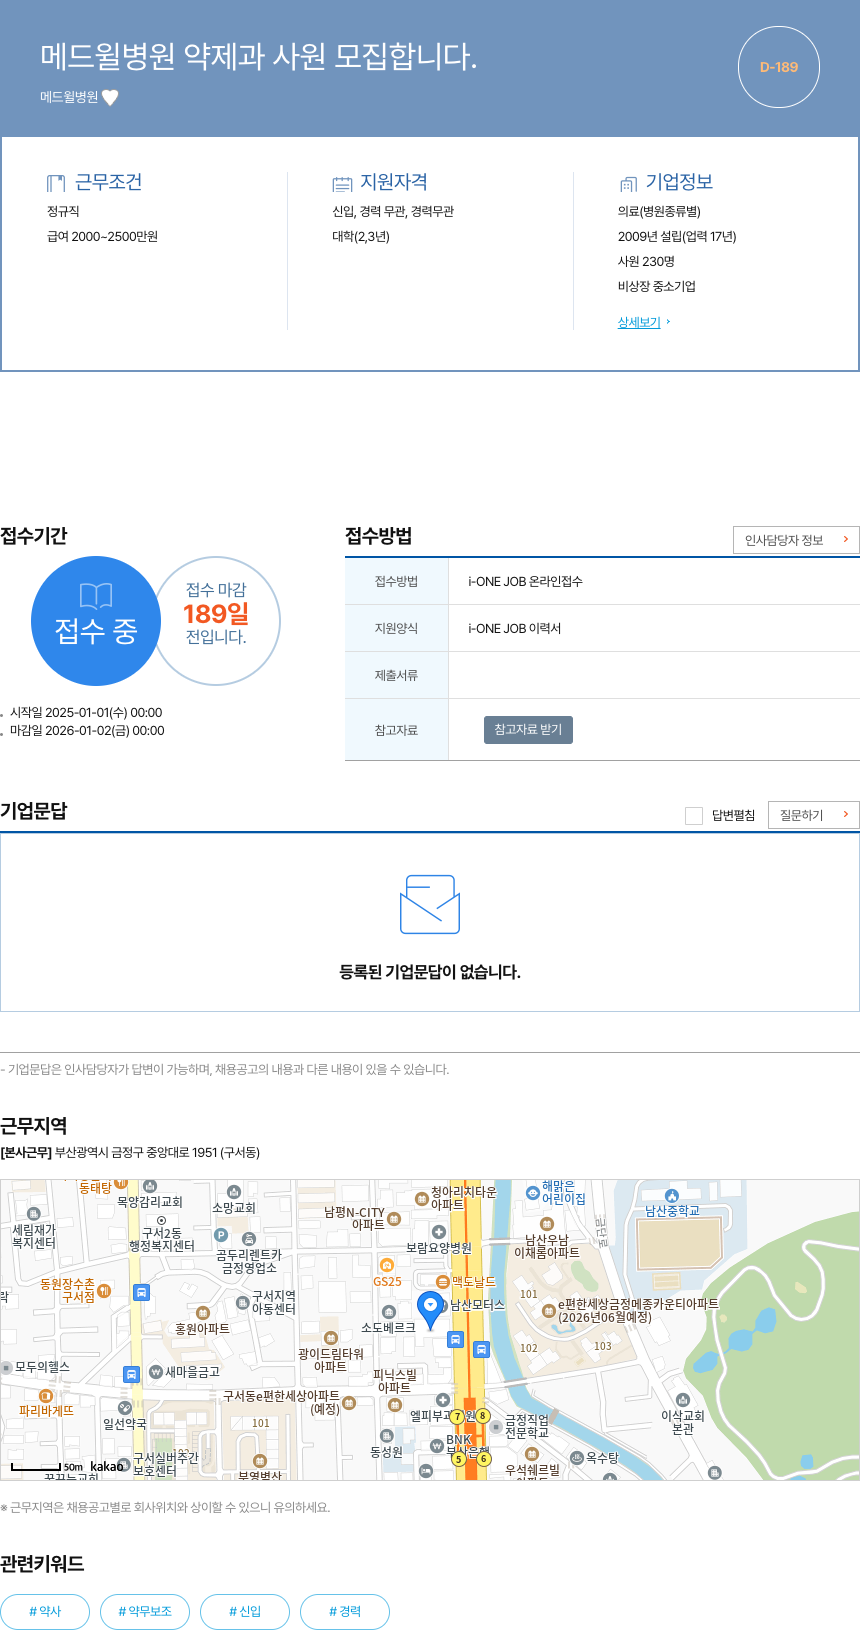
Task: Click the 새마을금고 bank icon on map
Action: point(156,1372)
